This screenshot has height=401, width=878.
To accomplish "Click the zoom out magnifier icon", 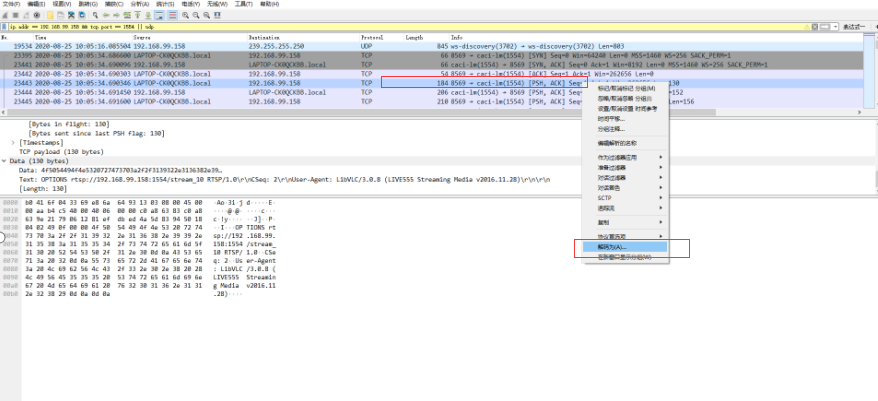I will click(x=196, y=15).
